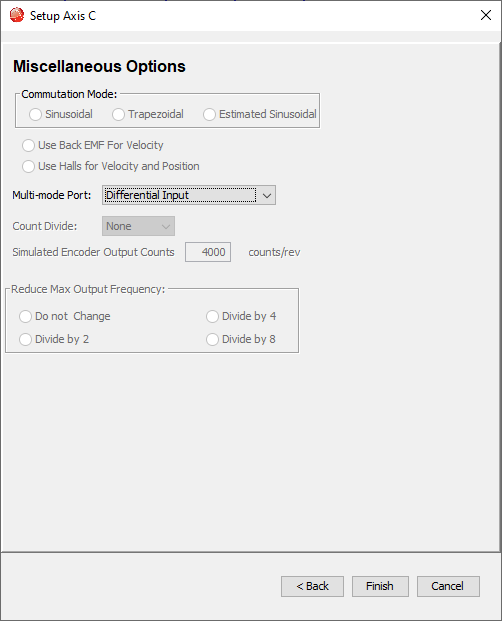502x621 pixels.
Task: Expand the Count Divide dropdown
Action: [138, 226]
